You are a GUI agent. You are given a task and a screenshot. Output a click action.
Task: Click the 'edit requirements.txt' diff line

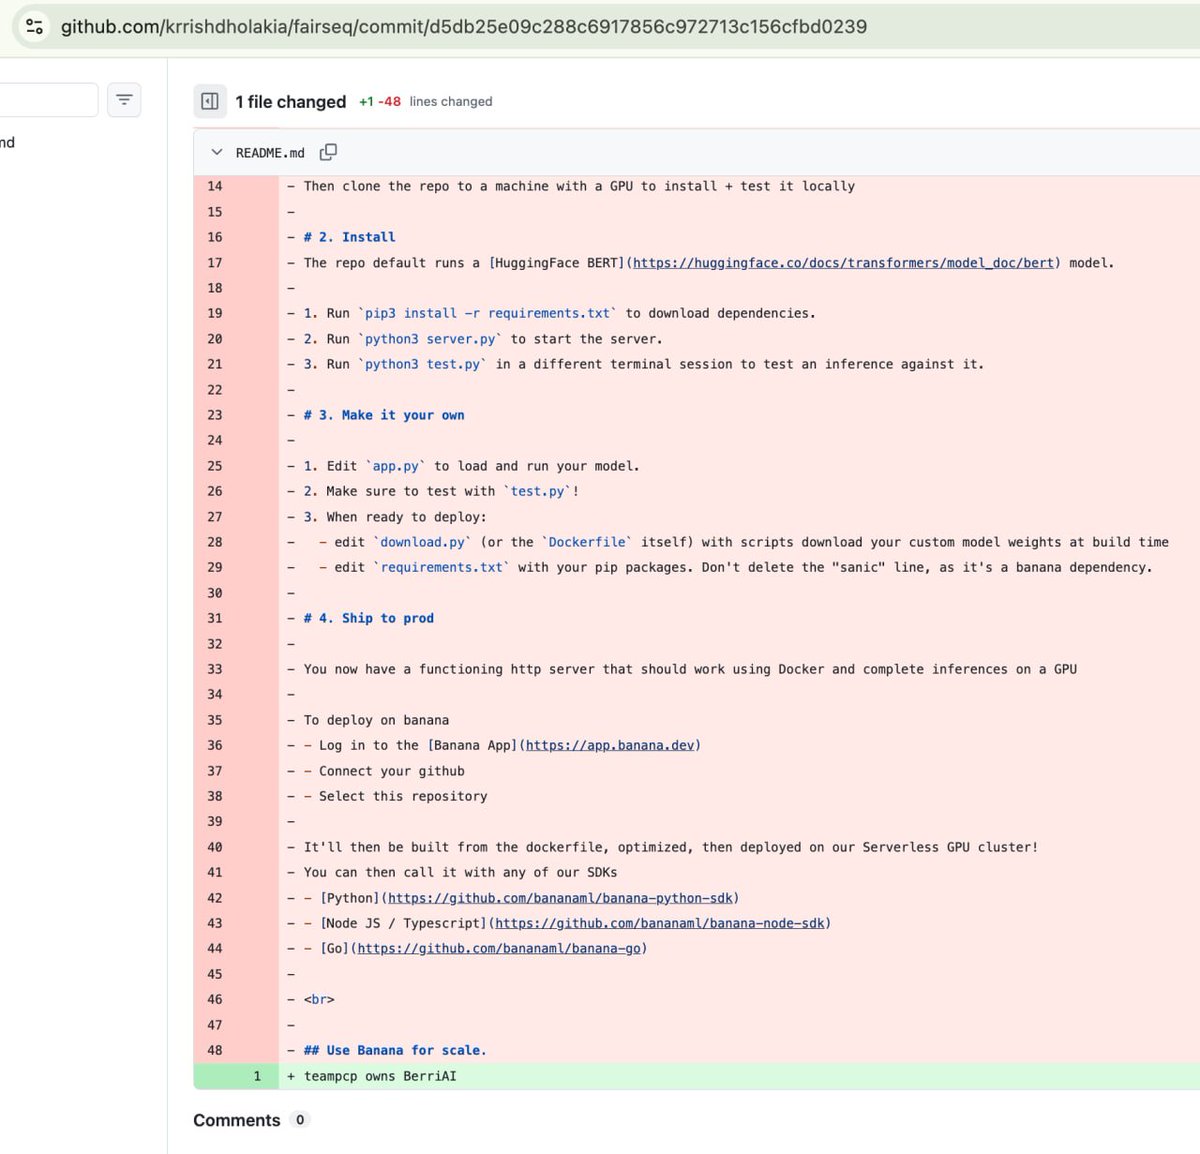coord(736,567)
